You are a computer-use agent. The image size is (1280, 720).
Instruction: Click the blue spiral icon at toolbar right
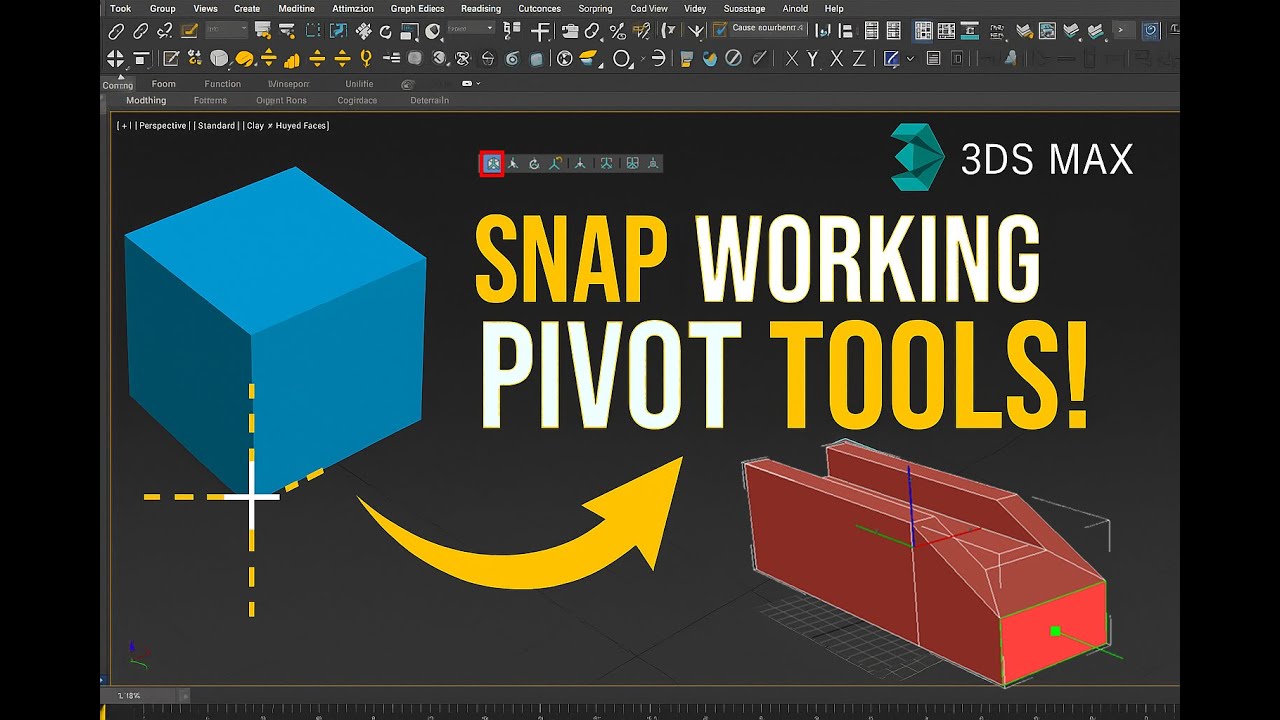[1151, 31]
